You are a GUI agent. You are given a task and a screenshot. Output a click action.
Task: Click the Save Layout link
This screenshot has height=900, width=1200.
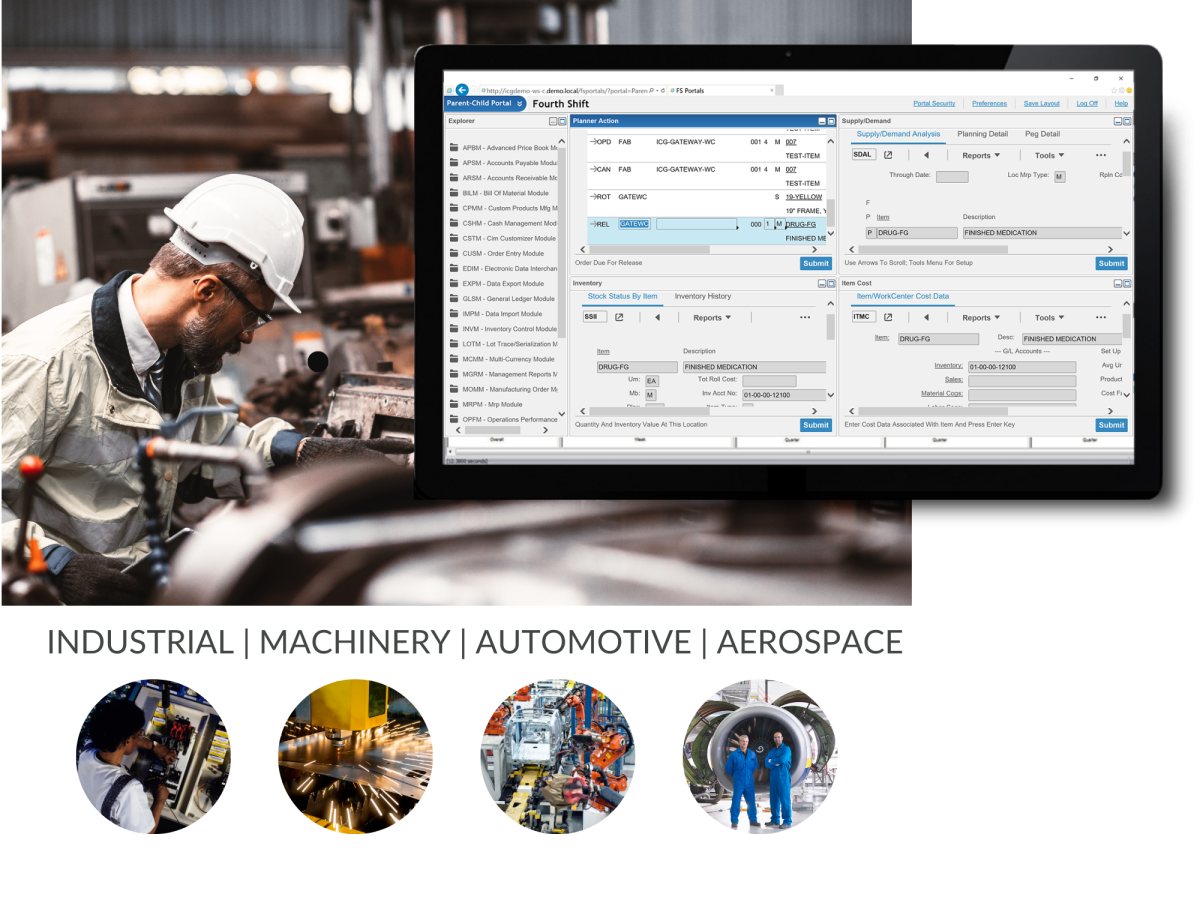(1042, 103)
